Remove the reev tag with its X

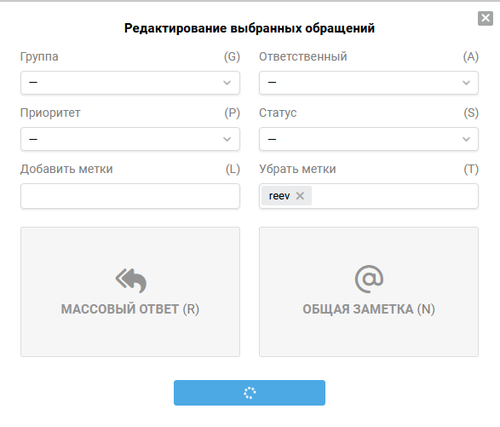tap(300, 196)
